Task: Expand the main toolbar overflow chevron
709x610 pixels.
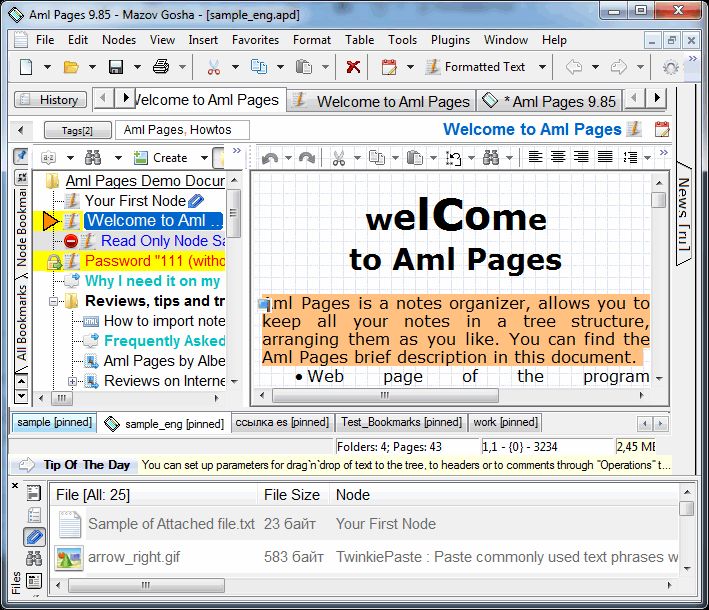Action: click(693, 59)
